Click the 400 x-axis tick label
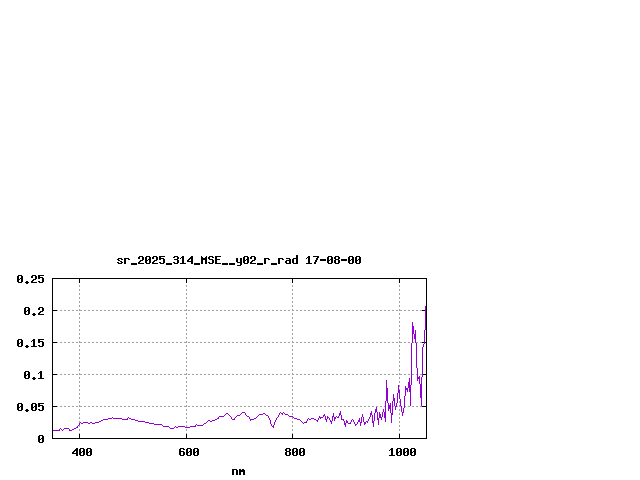The height and width of the screenshot is (480, 640). tap(80, 453)
